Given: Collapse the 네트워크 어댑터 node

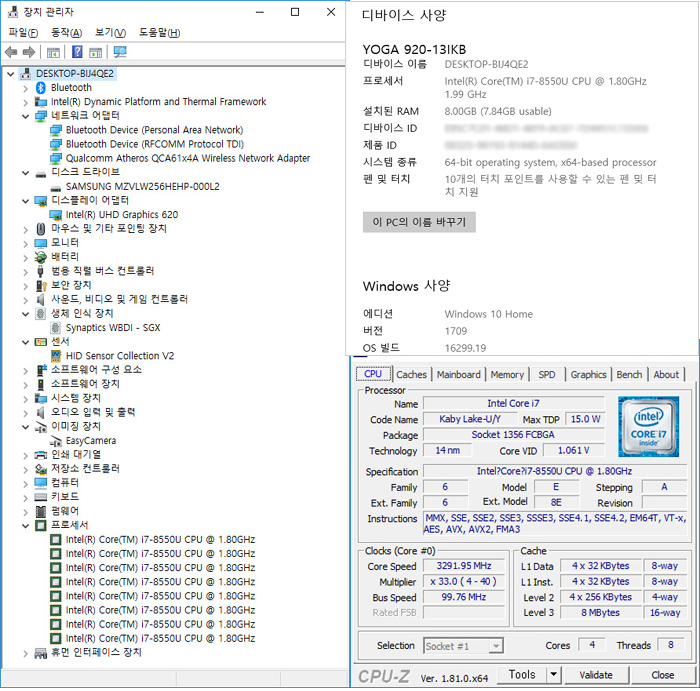Looking at the screenshot, I should (x=25, y=116).
